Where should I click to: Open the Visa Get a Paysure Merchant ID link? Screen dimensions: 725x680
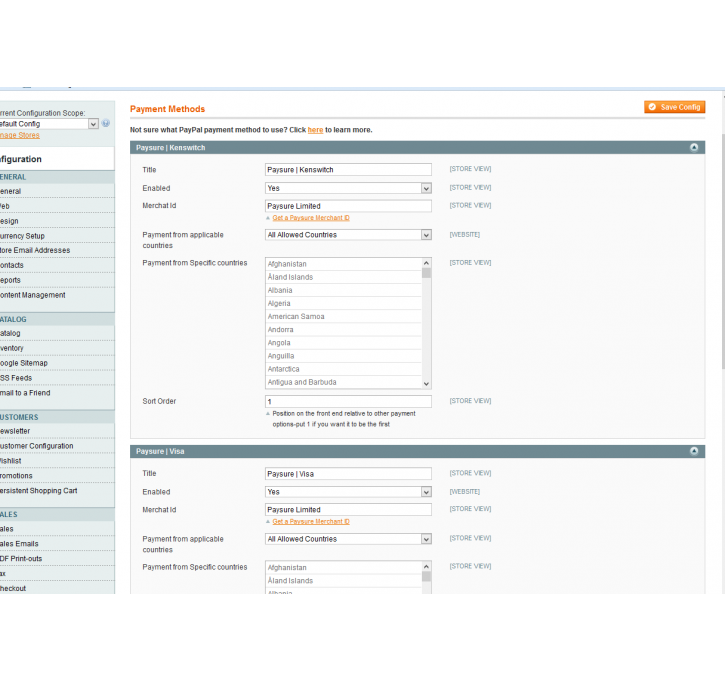(x=311, y=521)
